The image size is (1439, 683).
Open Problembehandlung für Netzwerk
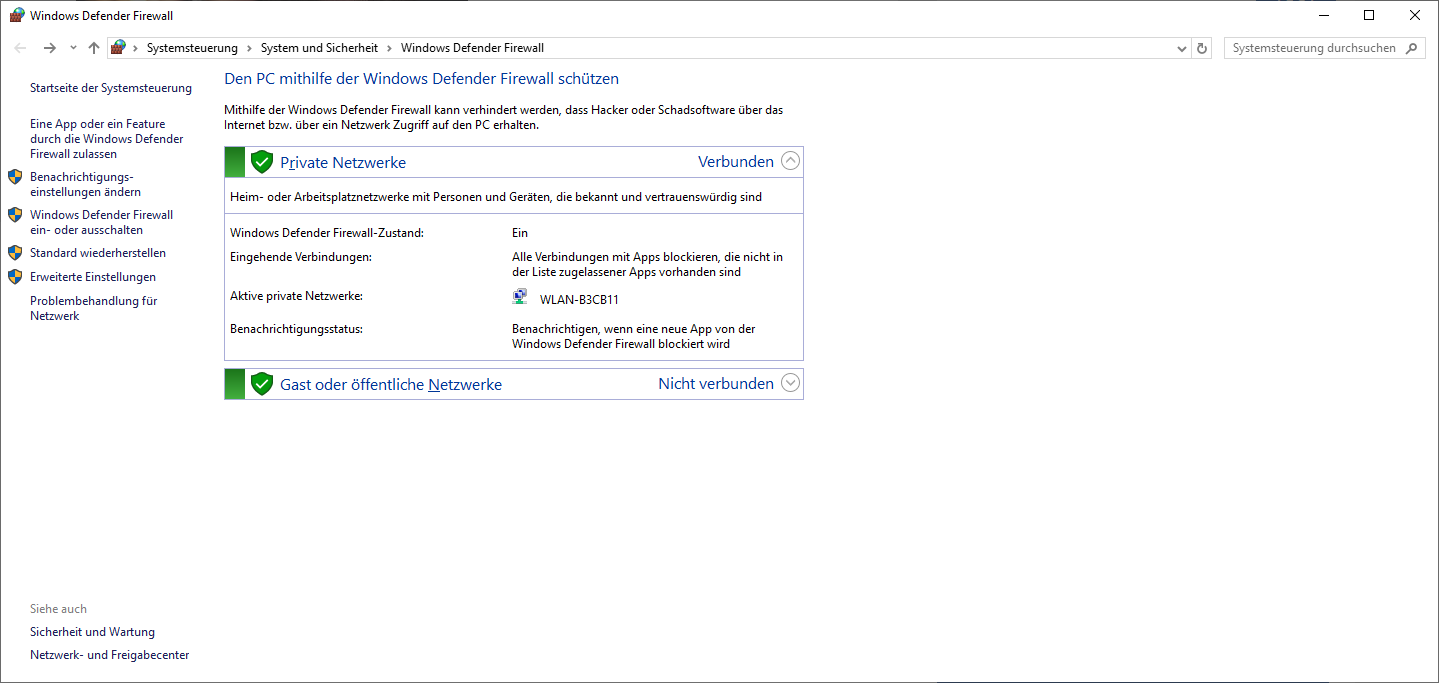click(94, 308)
